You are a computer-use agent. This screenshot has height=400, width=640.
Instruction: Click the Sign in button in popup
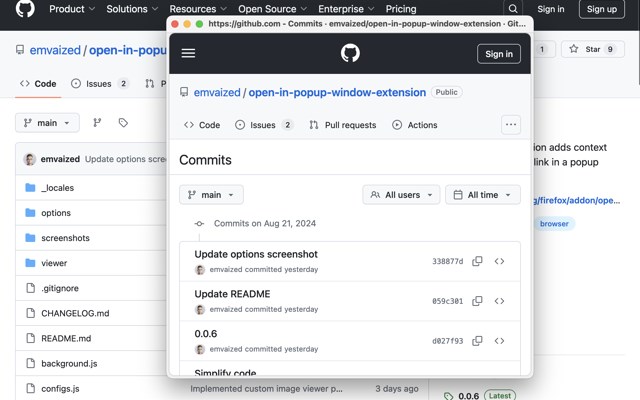pos(499,54)
